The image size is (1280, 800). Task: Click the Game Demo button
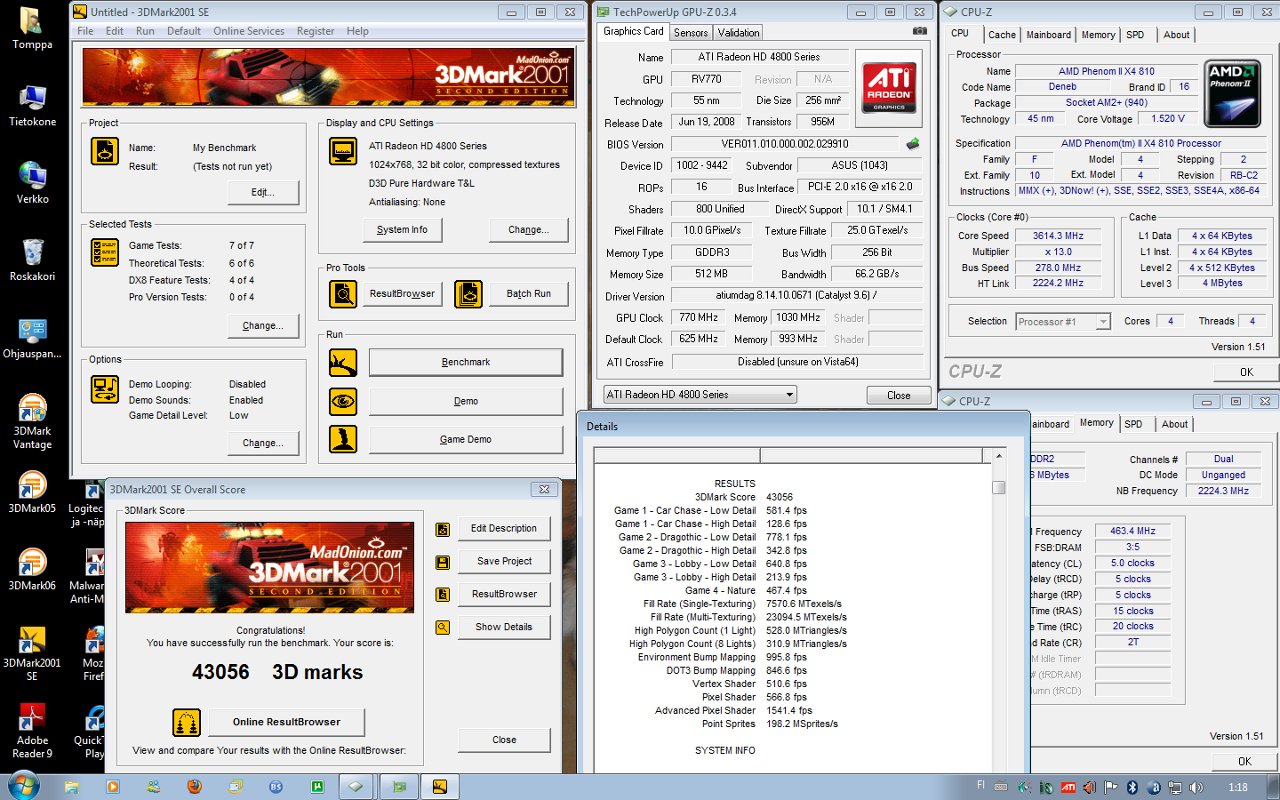[466, 440]
